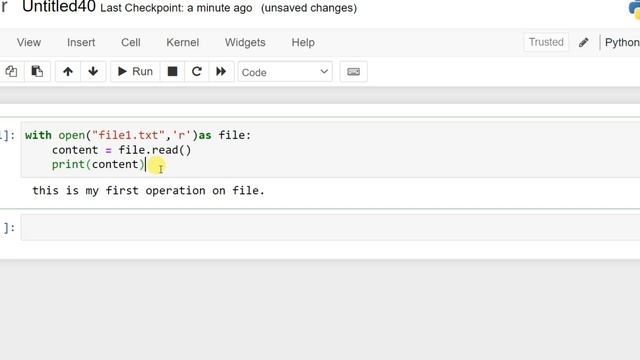The image size is (640, 360).
Task: Open the command palette keyboard icon
Action: click(353, 72)
